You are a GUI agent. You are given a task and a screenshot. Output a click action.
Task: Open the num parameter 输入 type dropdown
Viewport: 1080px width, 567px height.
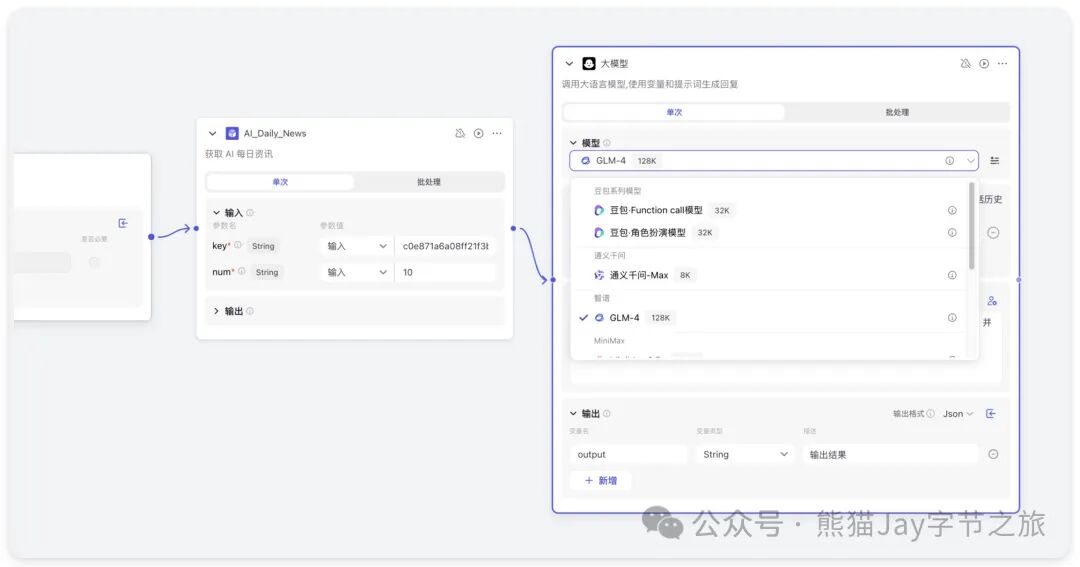pos(356,272)
